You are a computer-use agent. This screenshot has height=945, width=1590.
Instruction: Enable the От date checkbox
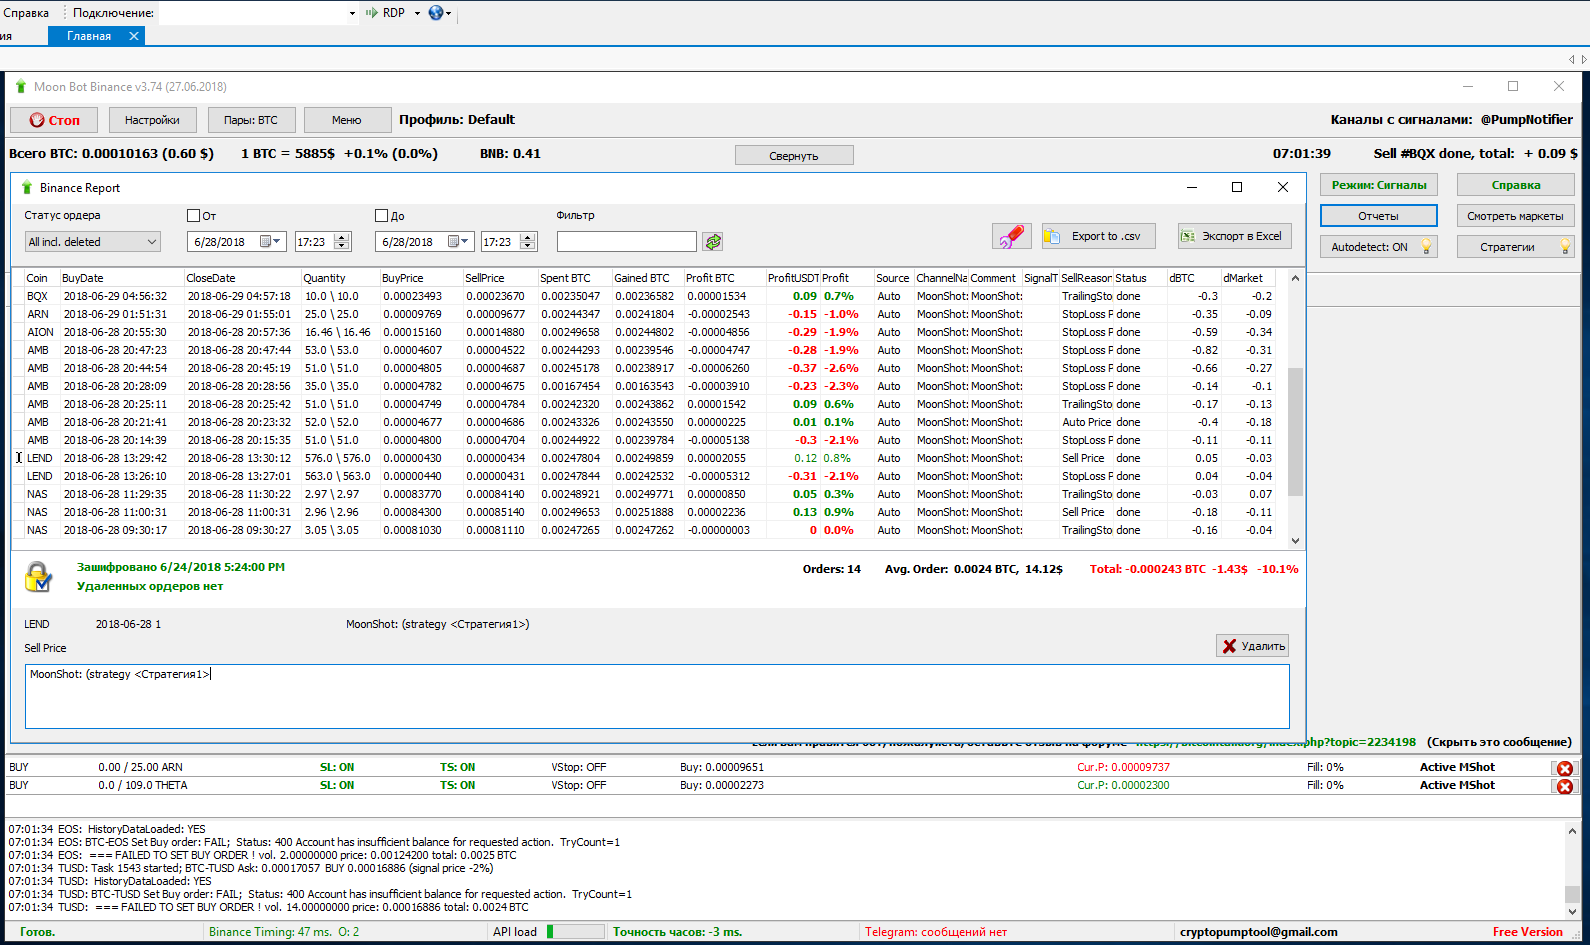194,215
